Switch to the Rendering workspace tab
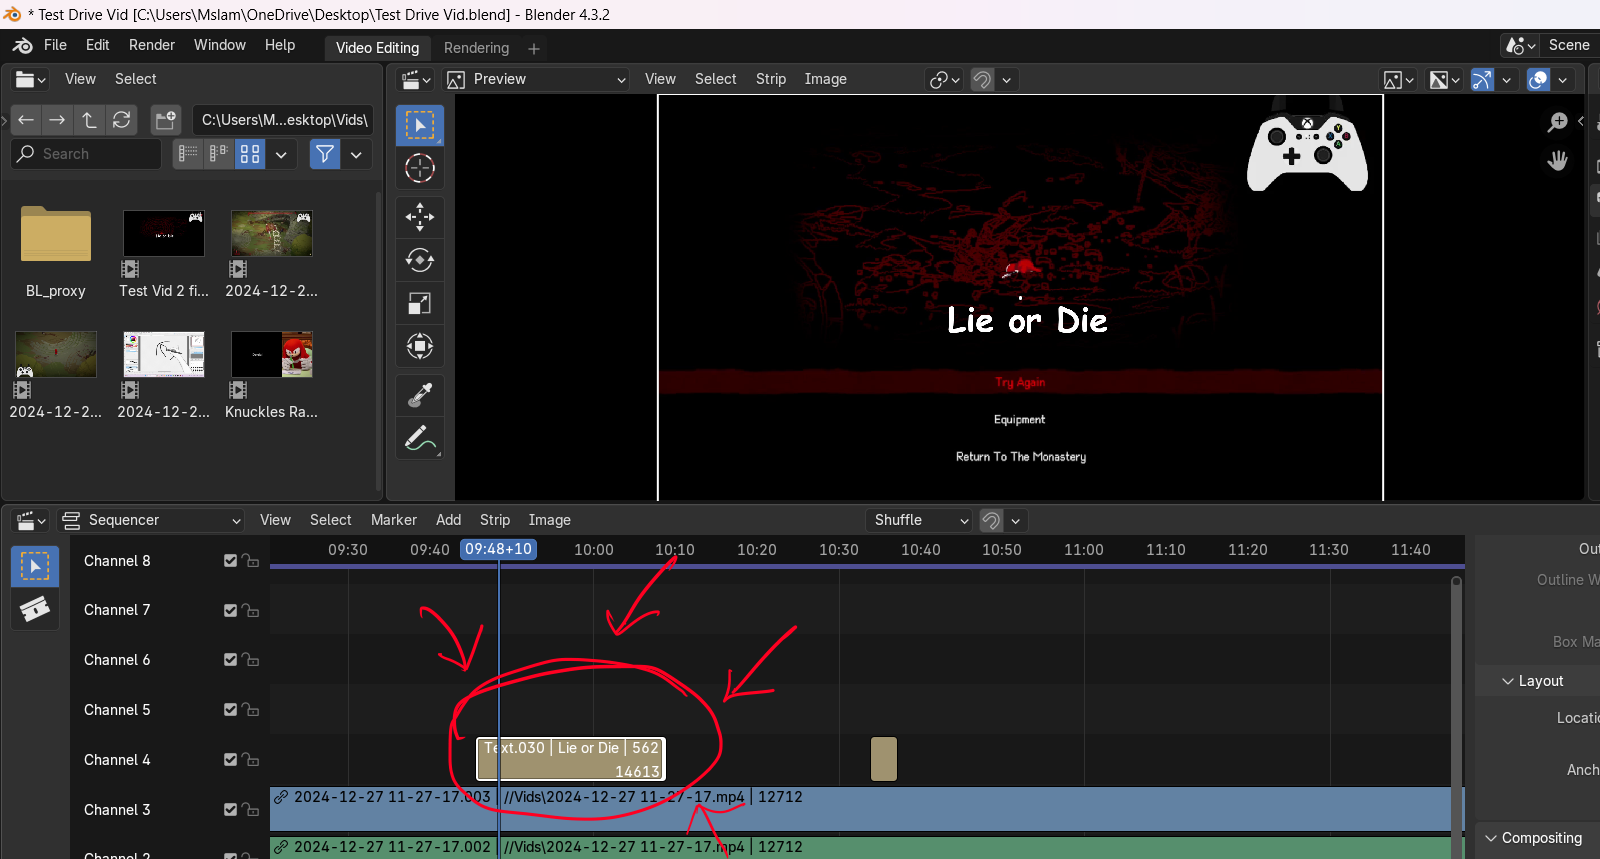The width and height of the screenshot is (1600, 859). (x=476, y=48)
